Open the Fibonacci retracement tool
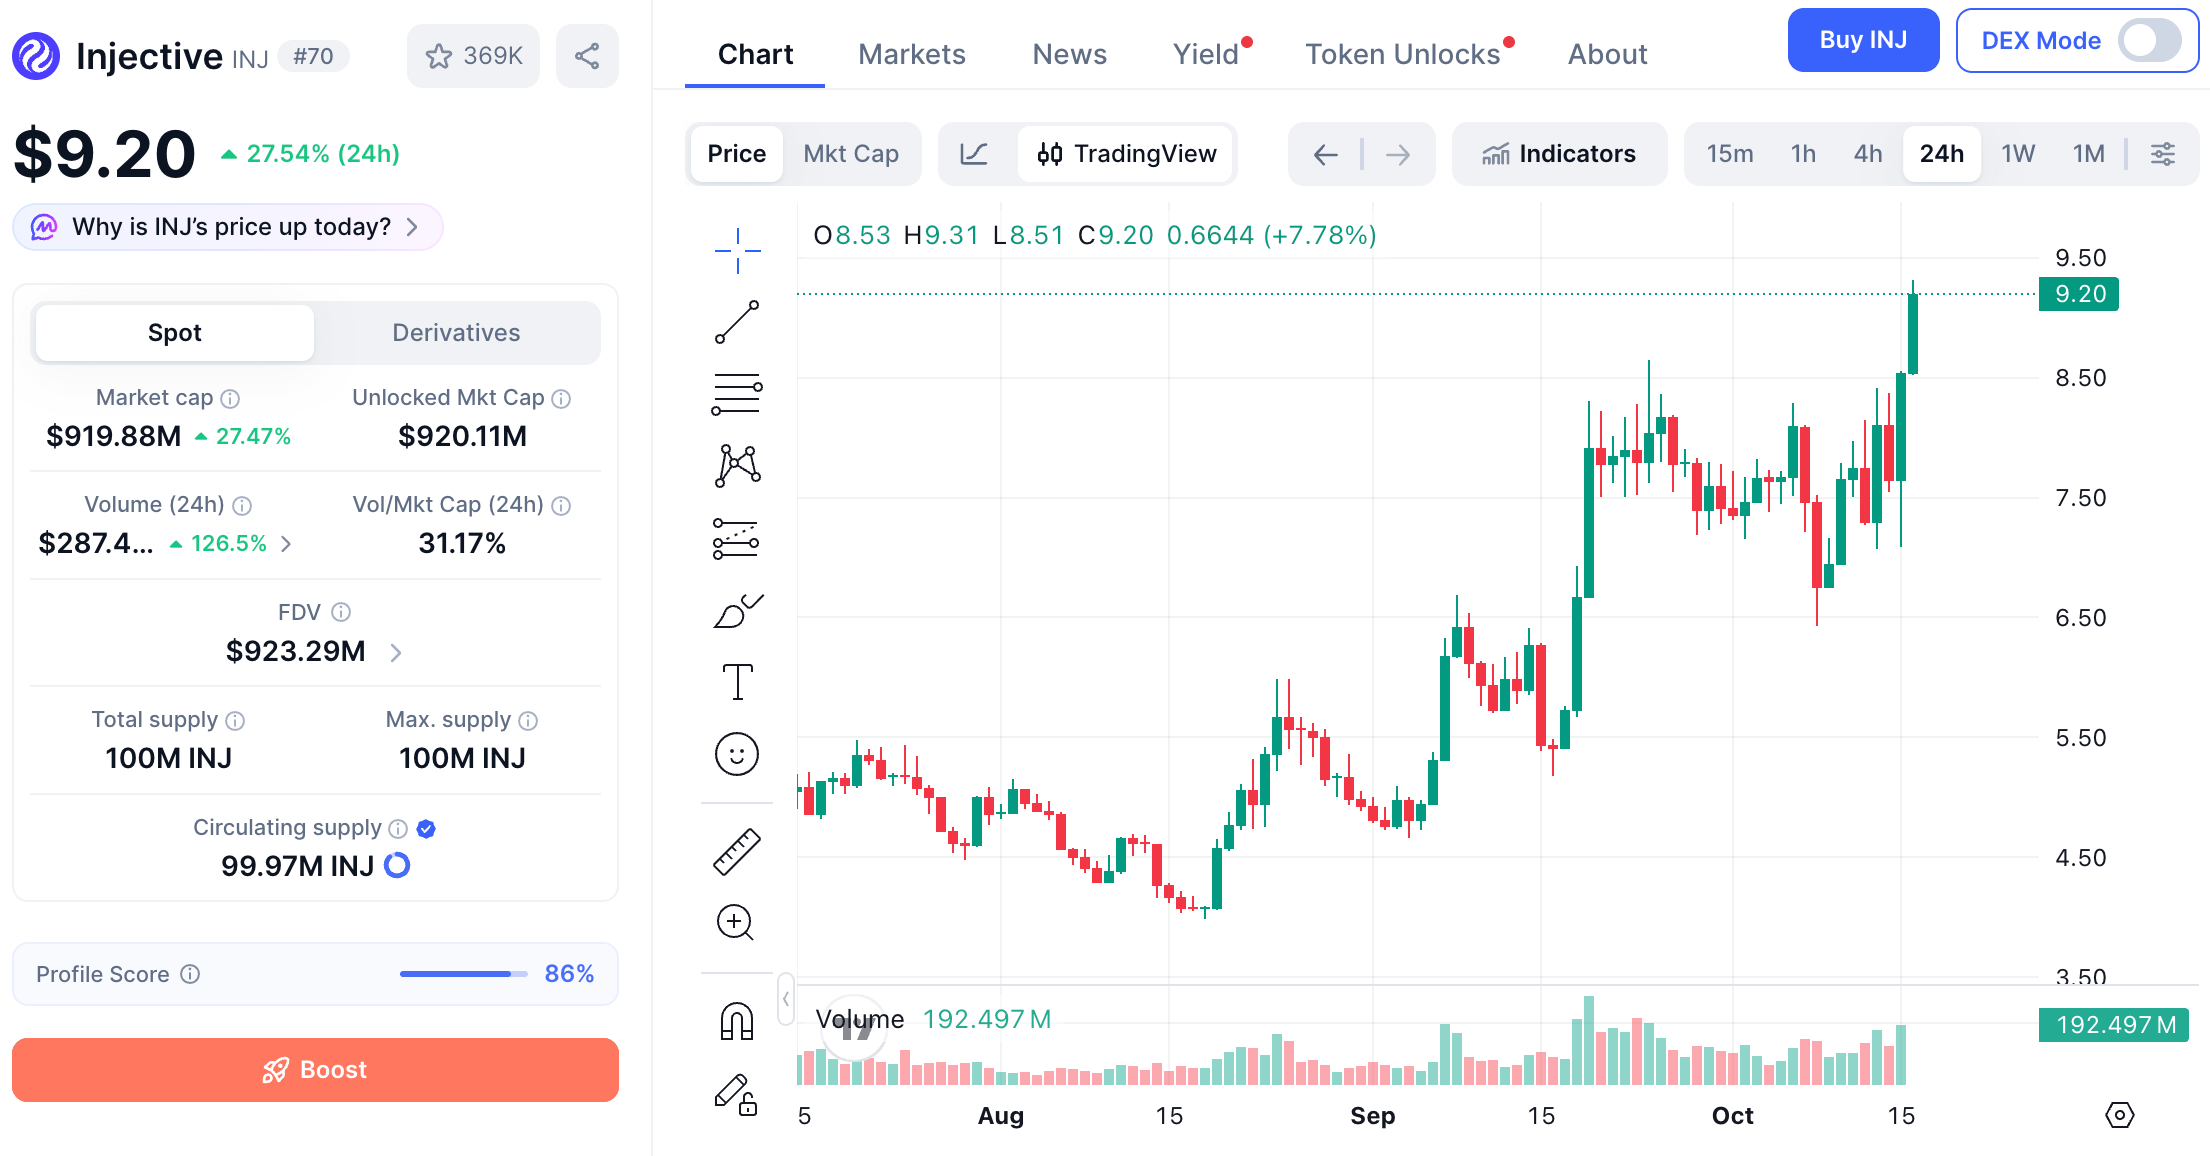 pos(737,393)
